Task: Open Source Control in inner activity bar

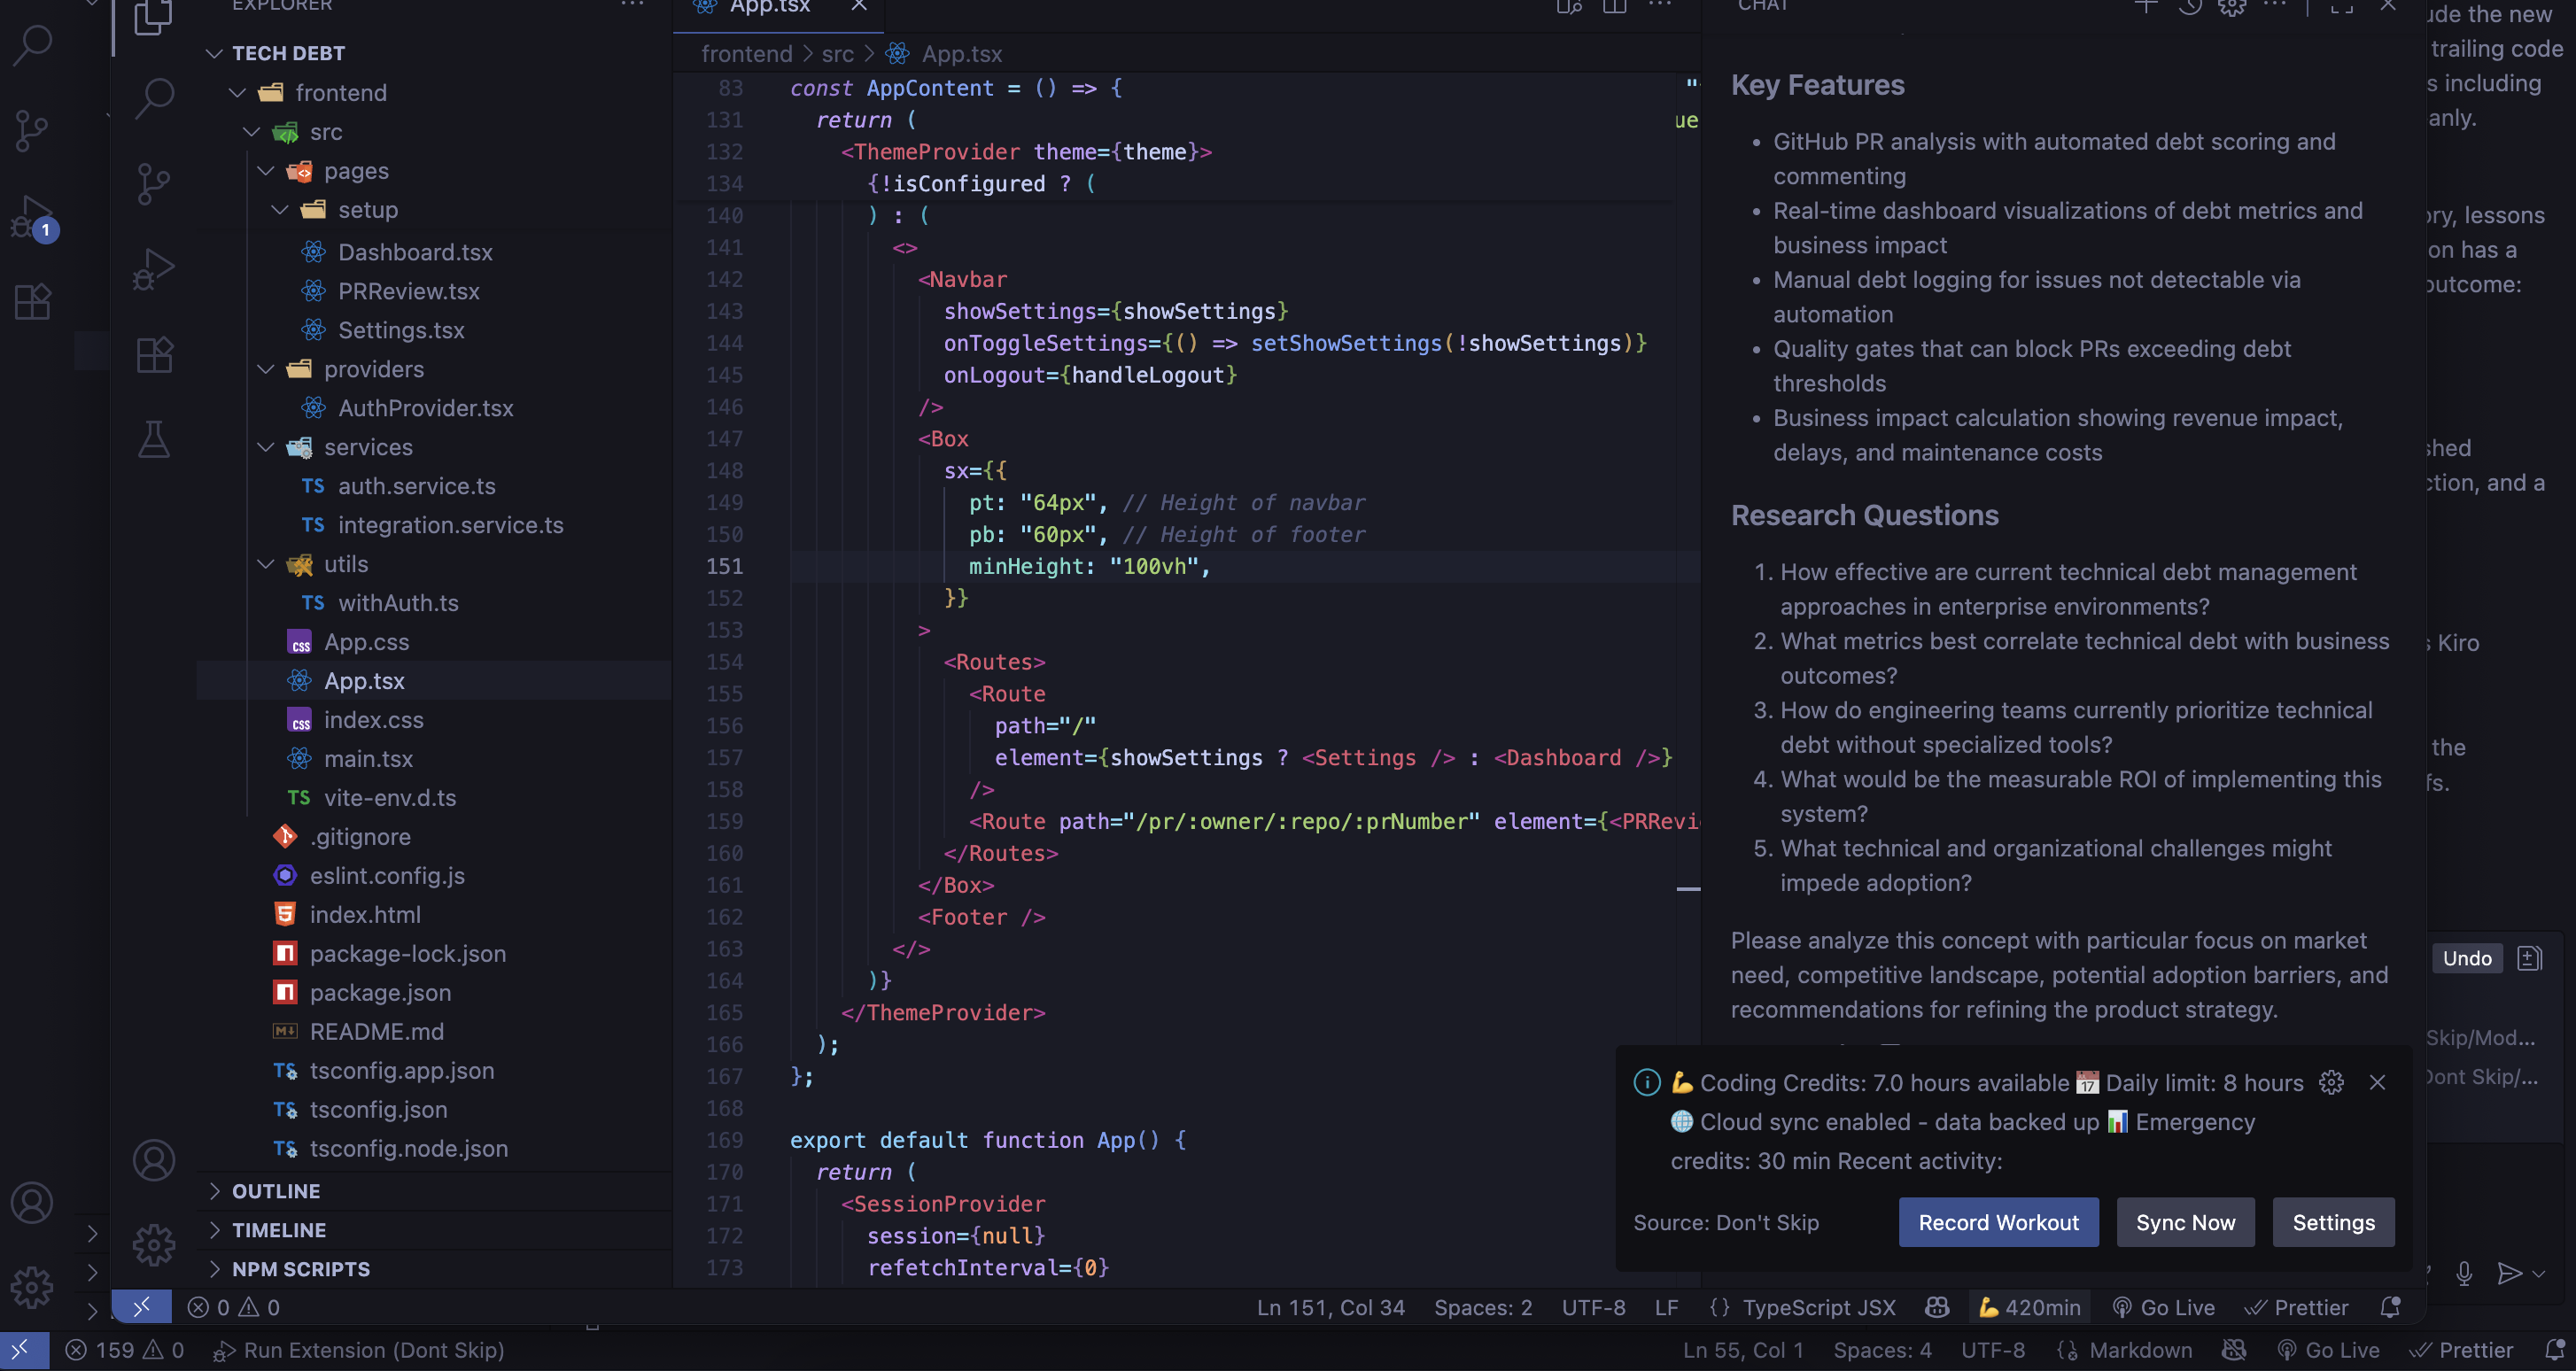Action: (x=154, y=184)
